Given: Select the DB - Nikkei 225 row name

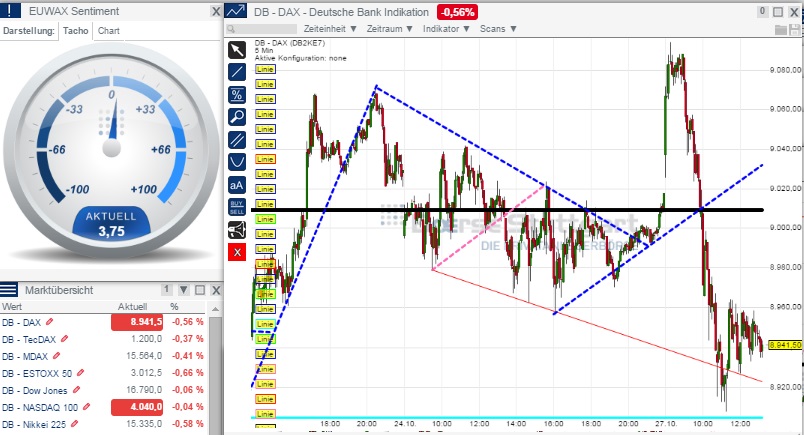Looking at the screenshot, I should click(34, 424).
